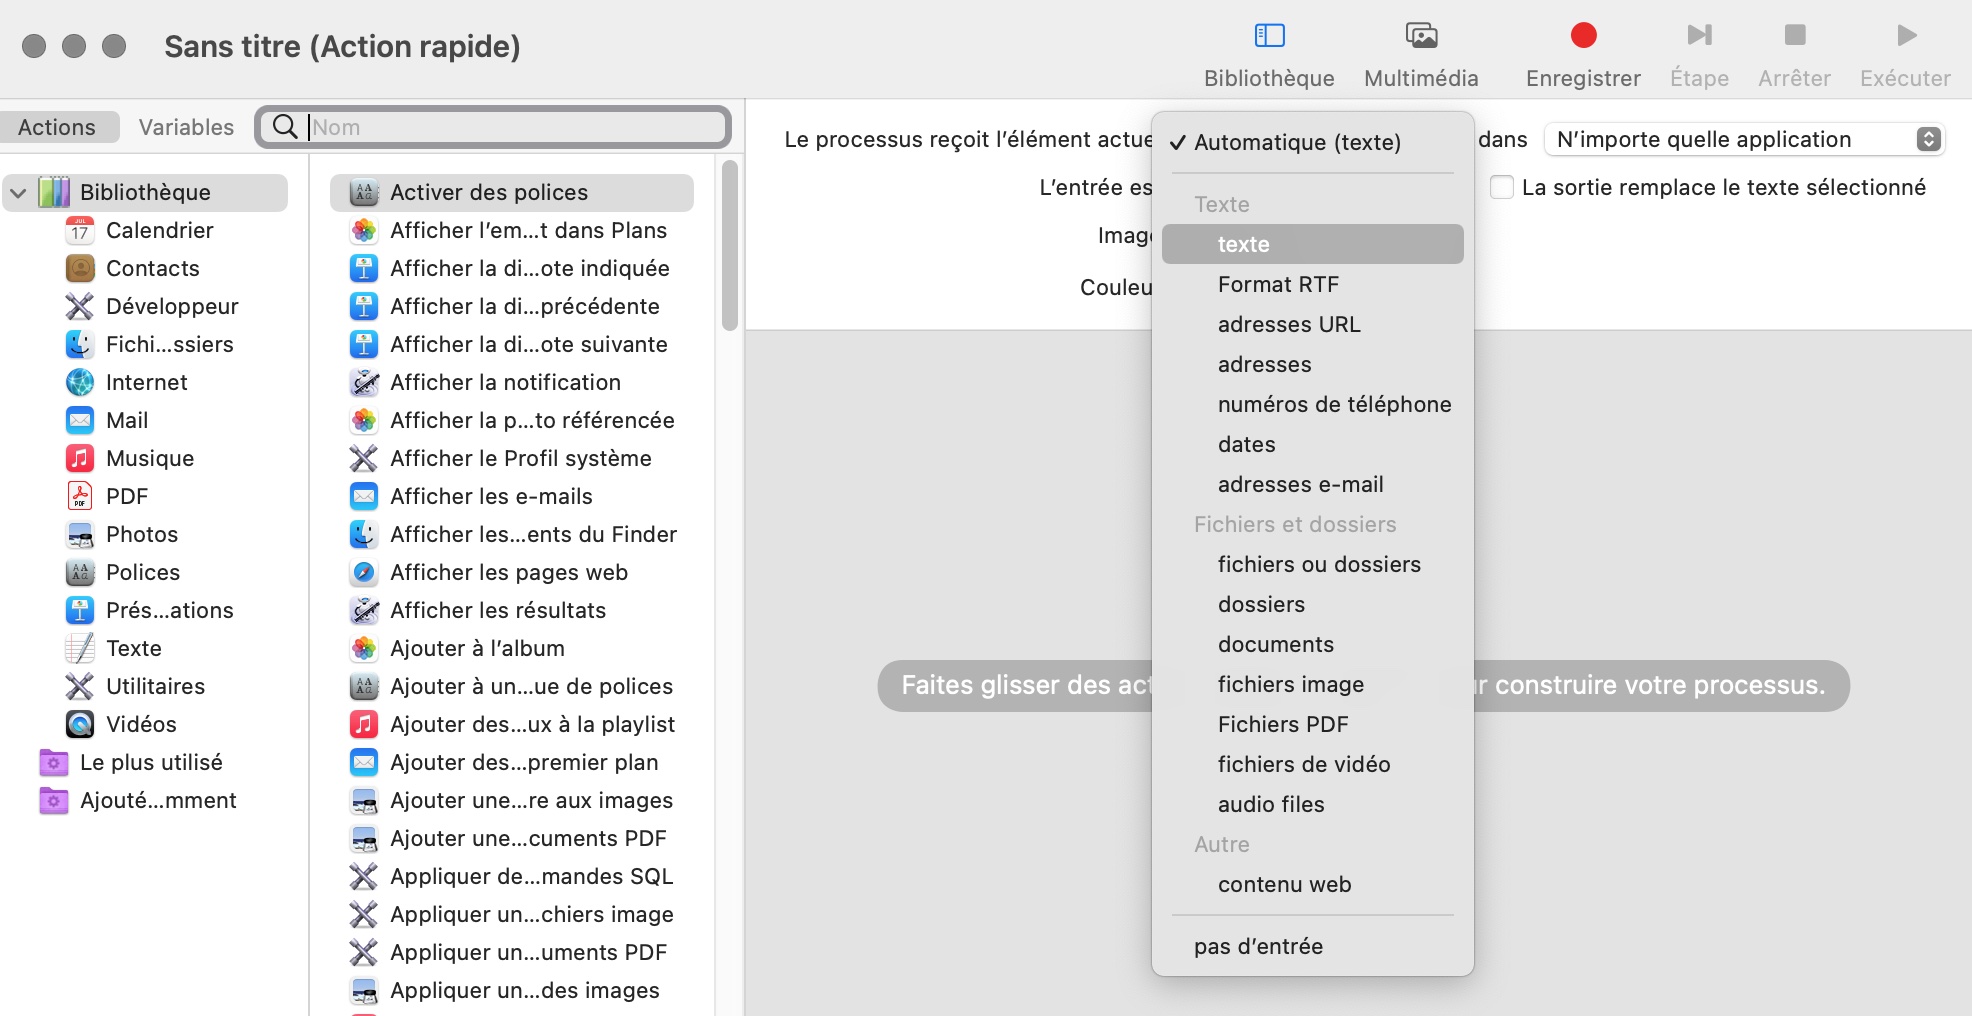This screenshot has width=1972, height=1016.
Task: Choose "dossiers" menu option
Action: pyautogui.click(x=1312, y=604)
